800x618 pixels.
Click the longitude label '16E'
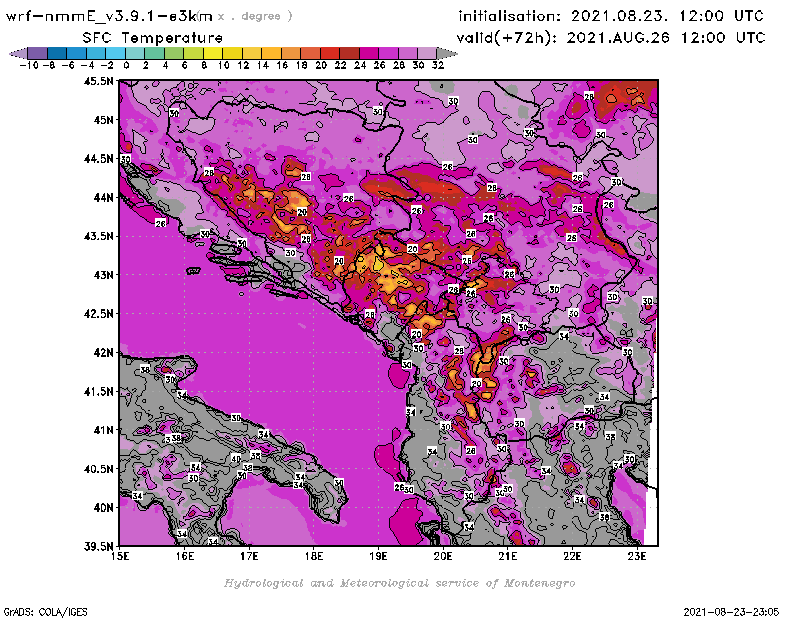185,556
